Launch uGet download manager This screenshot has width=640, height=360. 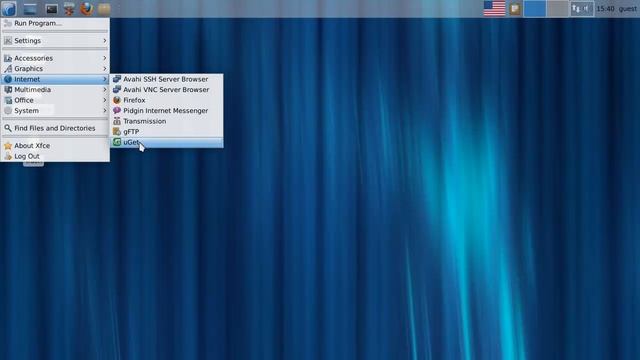click(x=167, y=142)
